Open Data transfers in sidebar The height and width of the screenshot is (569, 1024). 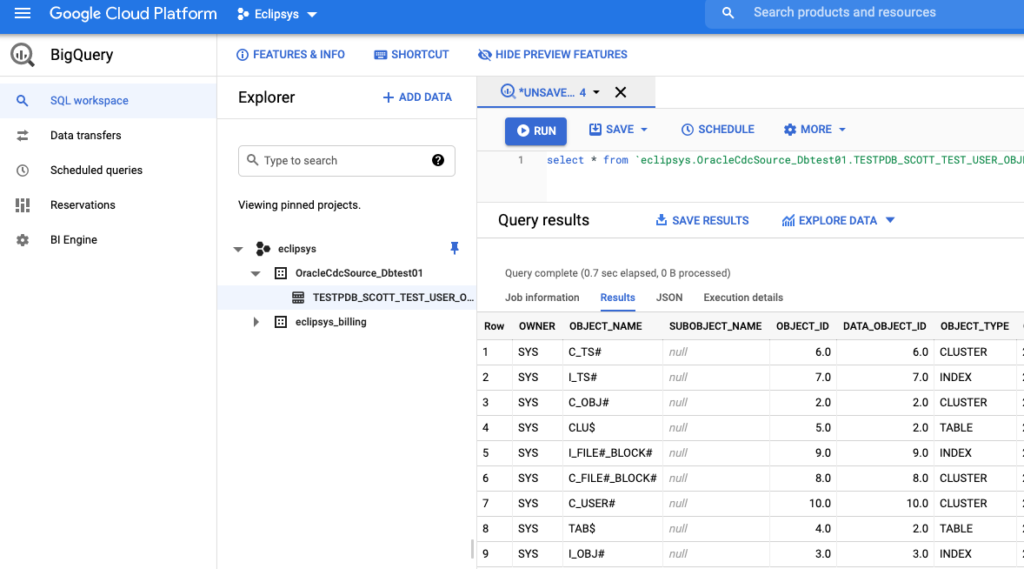coord(85,135)
